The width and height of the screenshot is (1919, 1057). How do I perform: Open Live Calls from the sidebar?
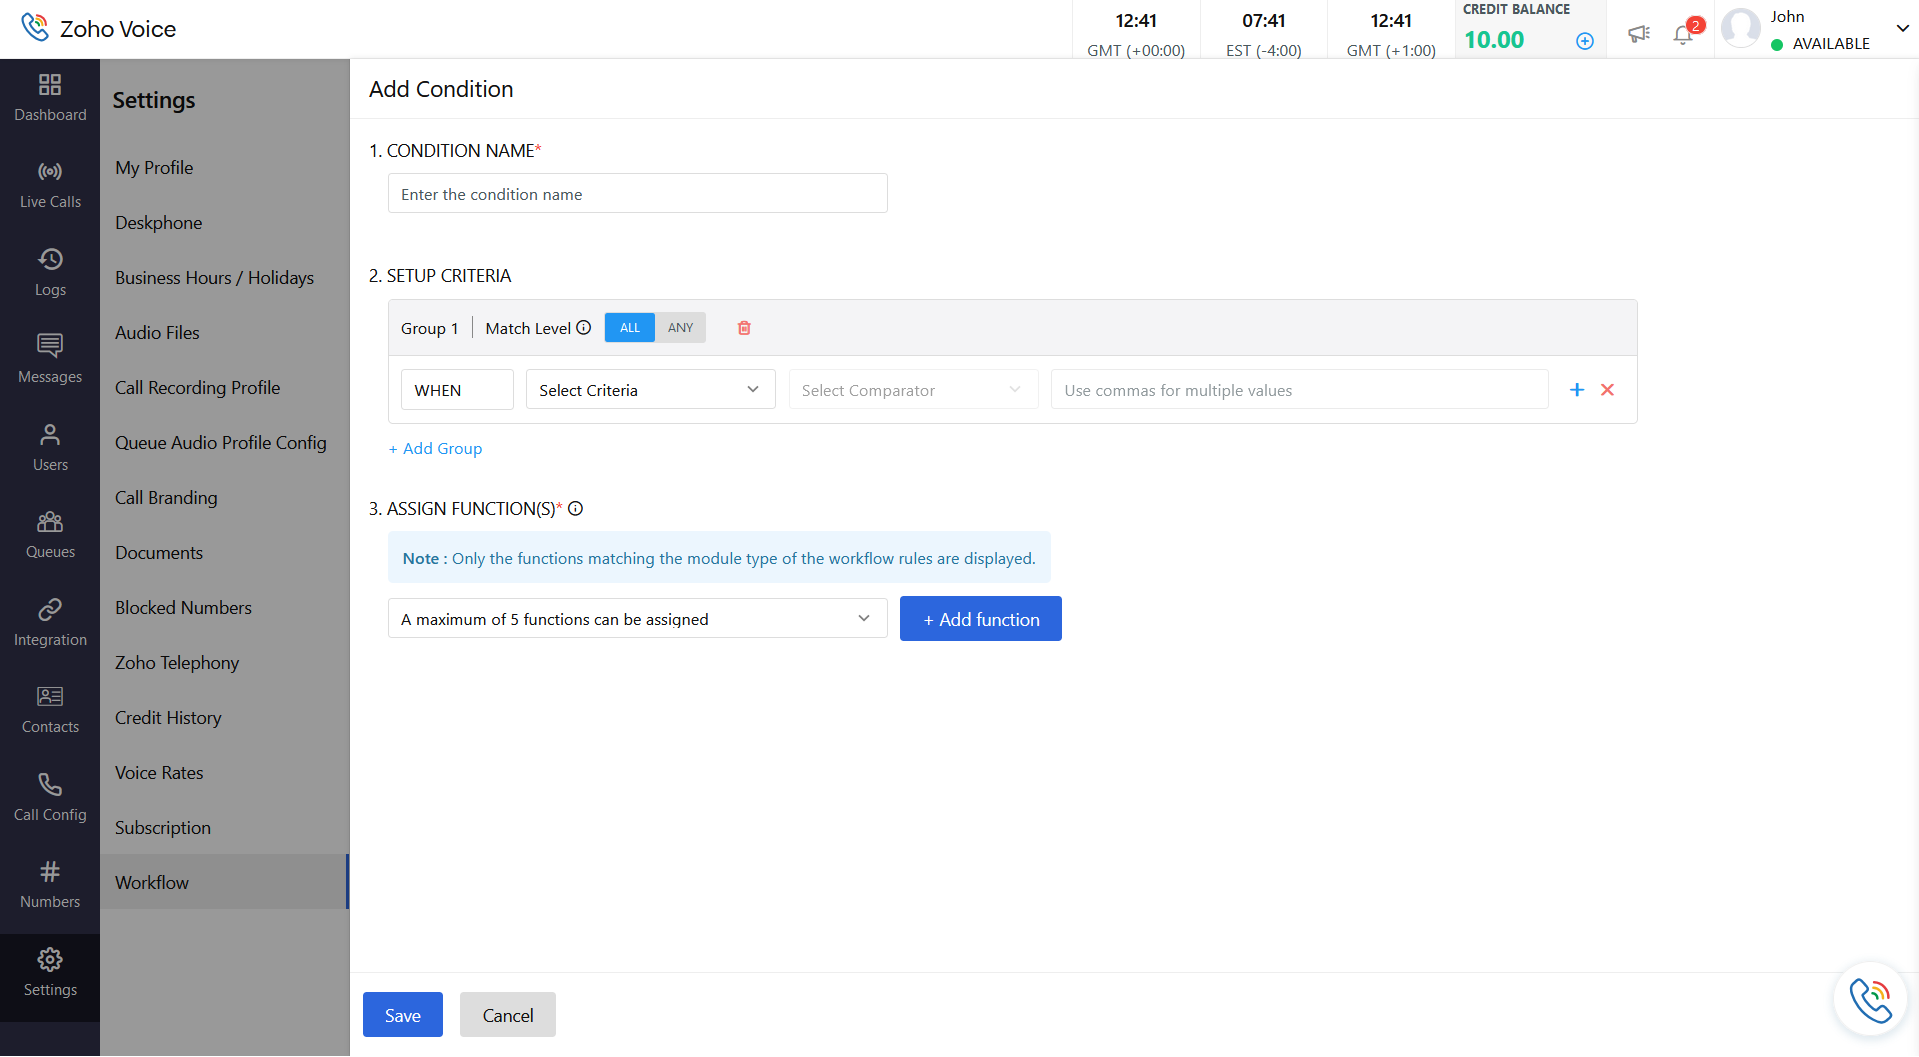50,185
